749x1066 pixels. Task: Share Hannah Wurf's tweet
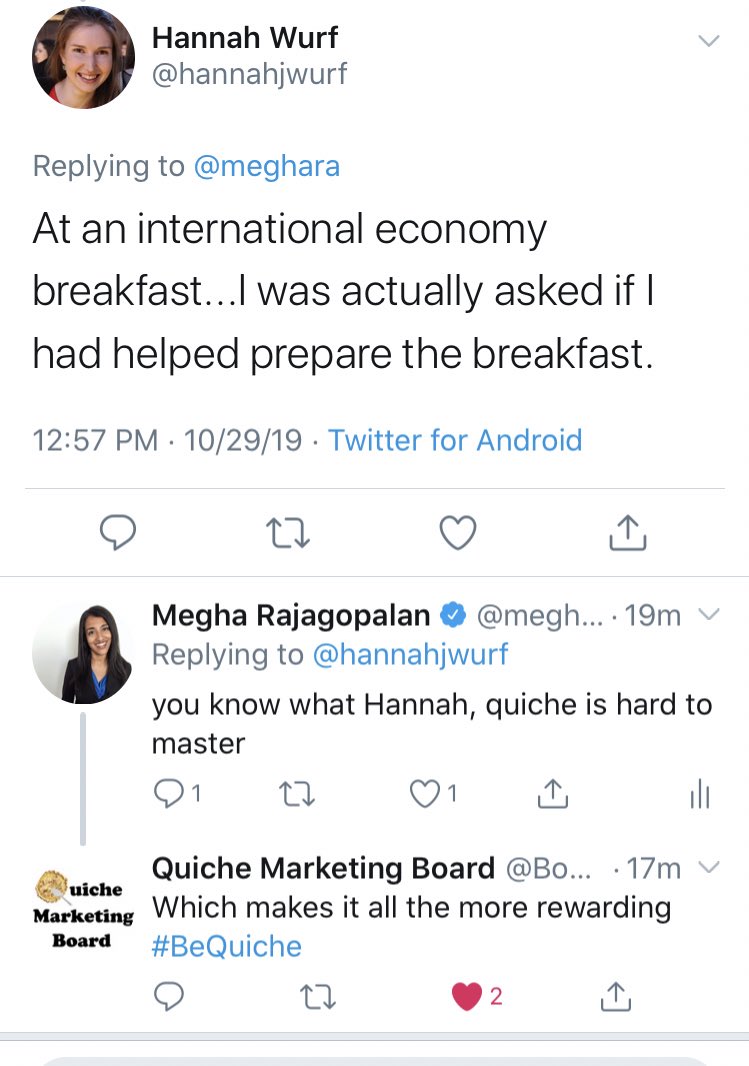[628, 532]
